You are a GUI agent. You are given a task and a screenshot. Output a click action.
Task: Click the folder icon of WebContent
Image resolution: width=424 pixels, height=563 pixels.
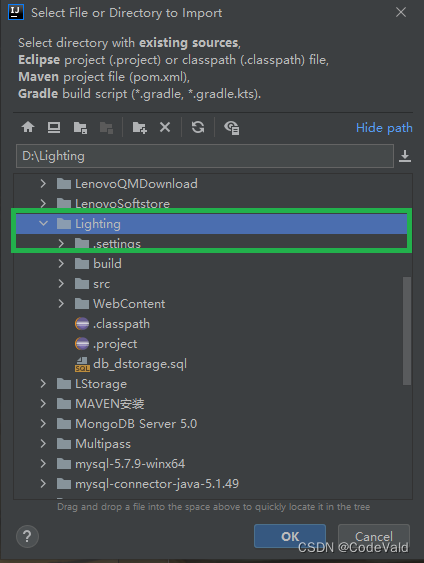[x=82, y=304]
